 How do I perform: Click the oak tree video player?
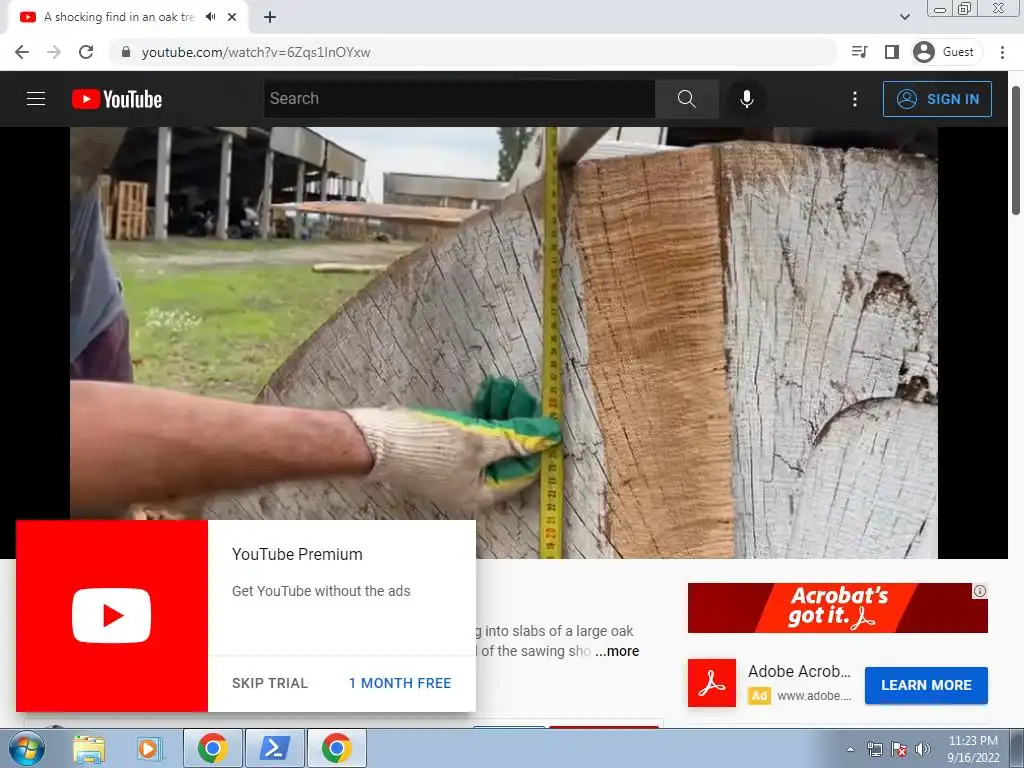pos(504,342)
